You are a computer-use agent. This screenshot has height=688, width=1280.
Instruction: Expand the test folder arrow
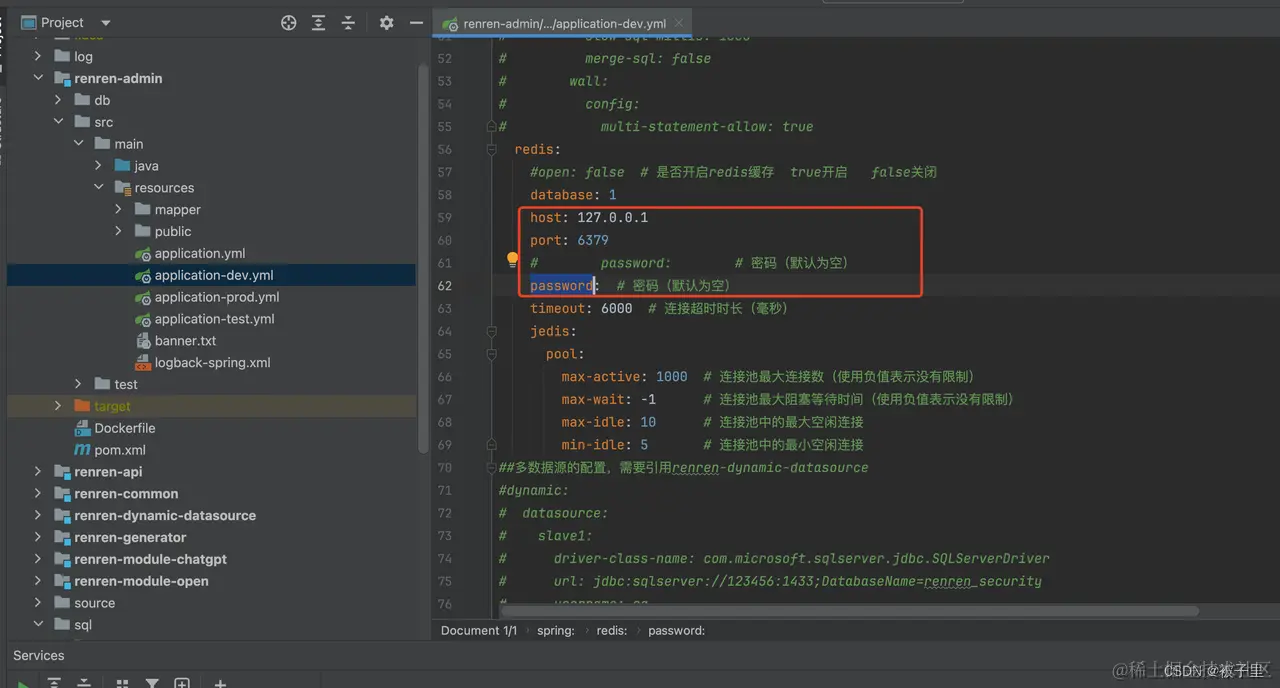point(78,384)
